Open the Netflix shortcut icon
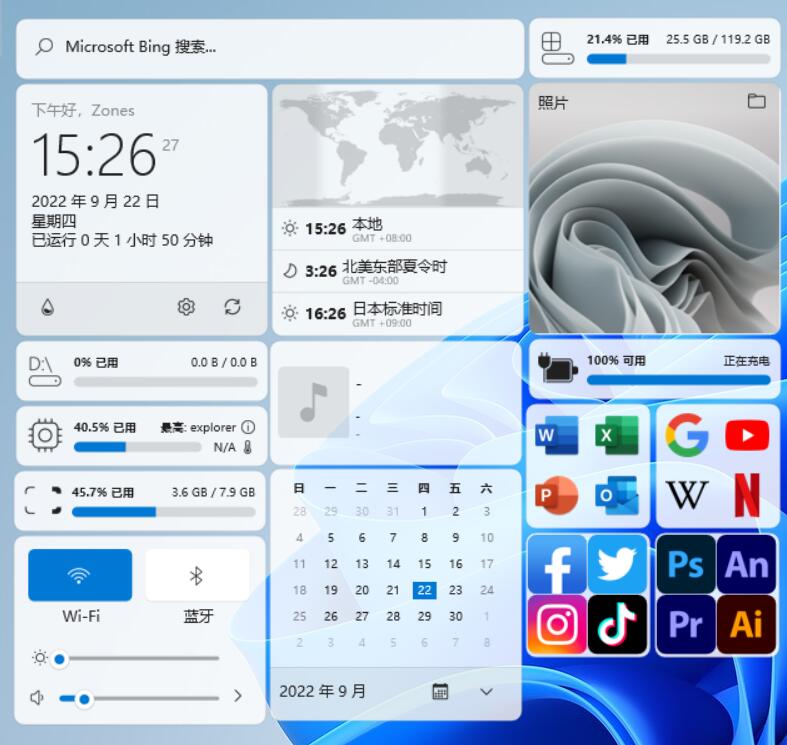Screen dimensions: 787x745 click(747, 494)
